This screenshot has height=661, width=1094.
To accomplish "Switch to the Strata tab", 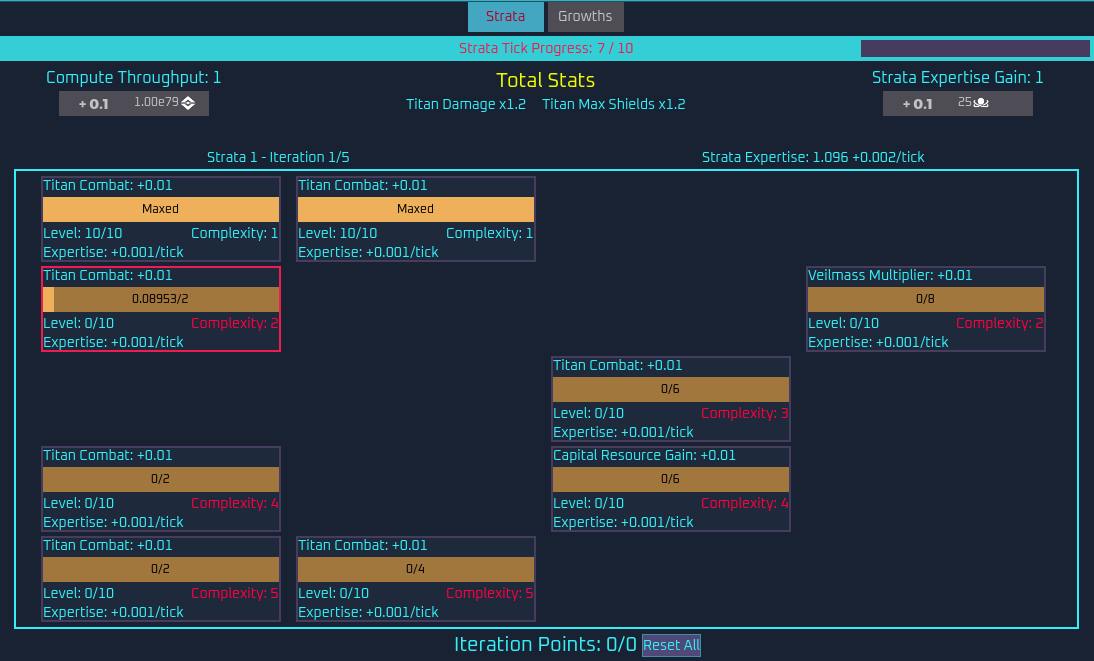I will tap(506, 17).
